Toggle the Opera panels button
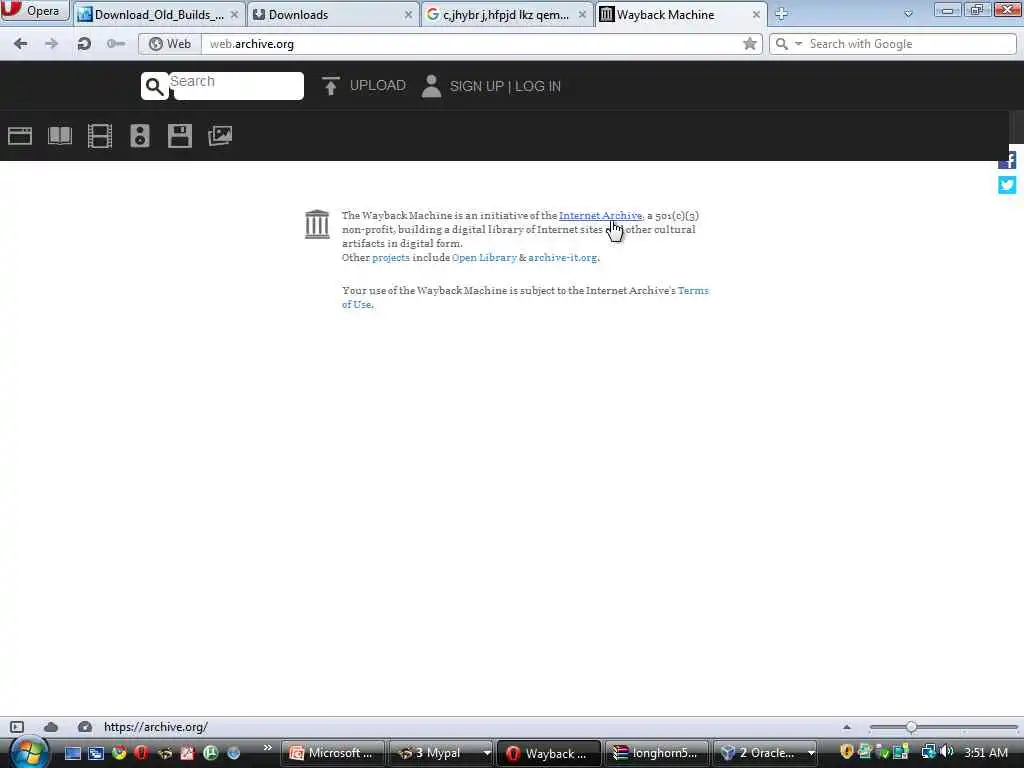The width and height of the screenshot is (1024, 768). (x=17, y=727)
